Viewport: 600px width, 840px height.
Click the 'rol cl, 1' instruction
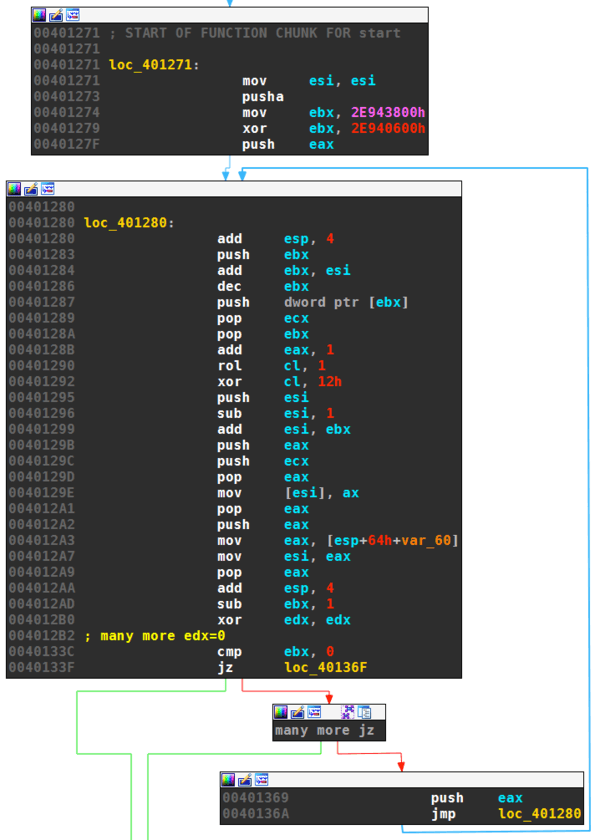[271, 366]
